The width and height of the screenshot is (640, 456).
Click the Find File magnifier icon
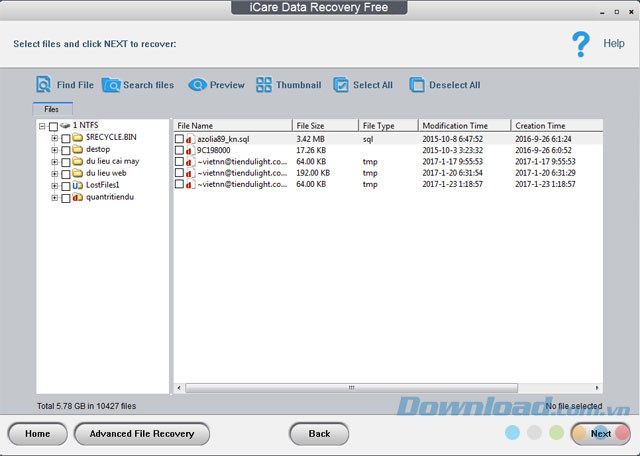(x=43, y=85)
